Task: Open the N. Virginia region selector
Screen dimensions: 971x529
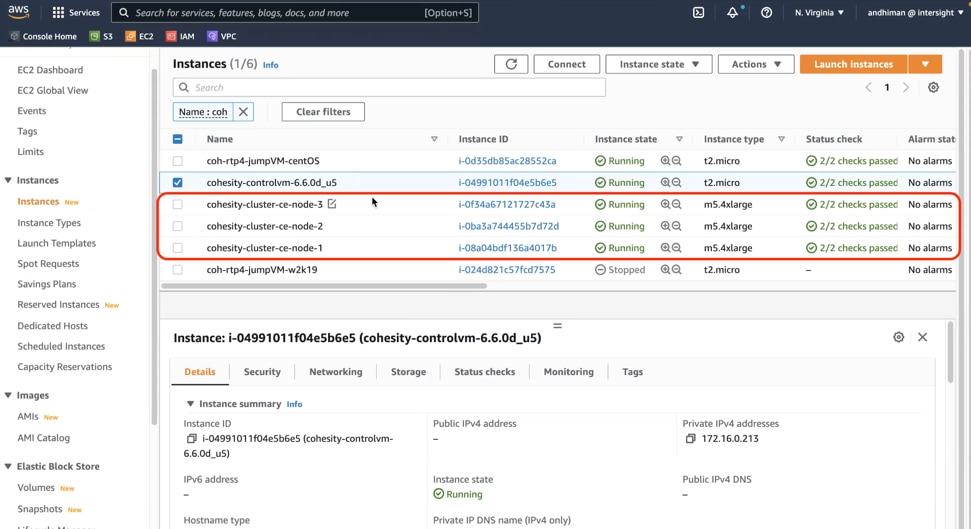Action: click(x=819, y=12)
